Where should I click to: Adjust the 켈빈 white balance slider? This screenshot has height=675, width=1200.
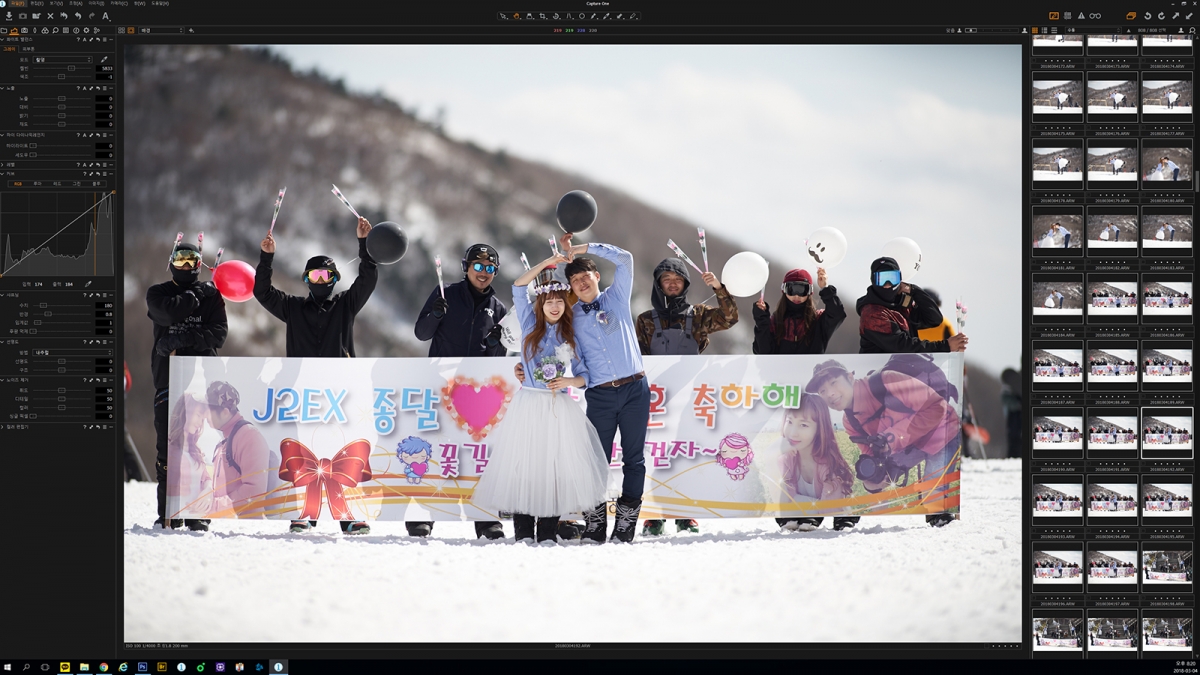click(71, 68)
